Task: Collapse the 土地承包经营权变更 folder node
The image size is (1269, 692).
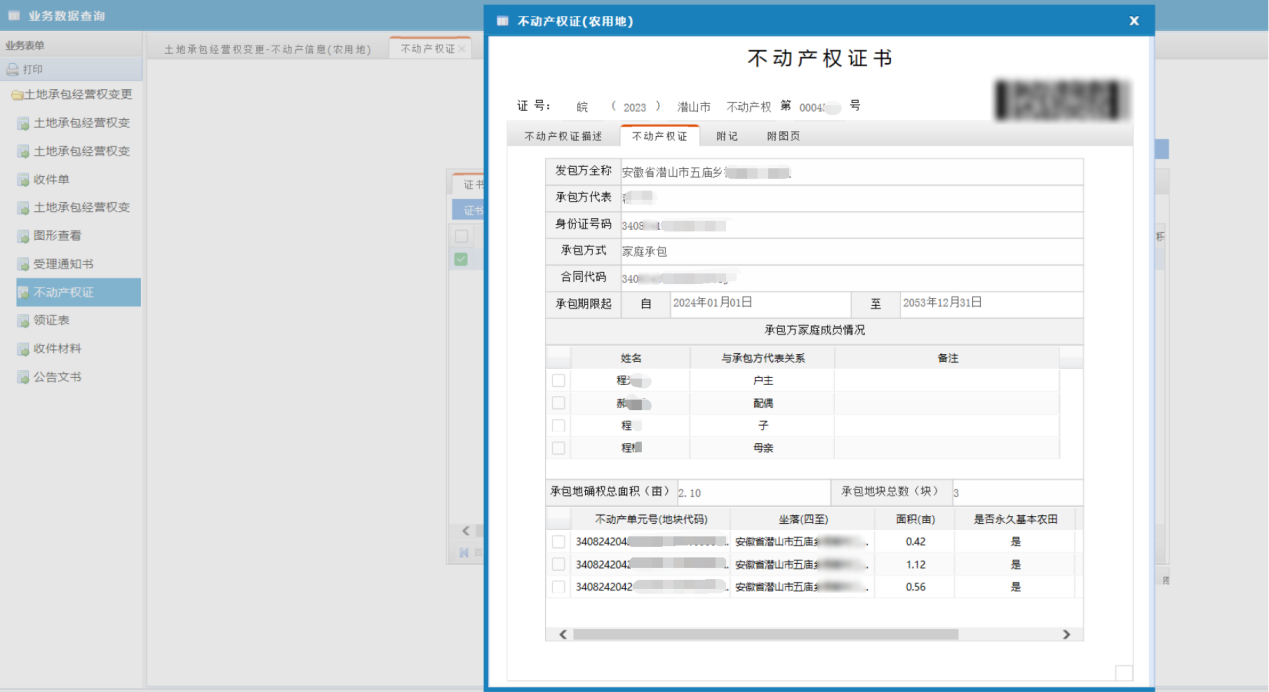Action: pyautogui.click(x=16, y=95)
